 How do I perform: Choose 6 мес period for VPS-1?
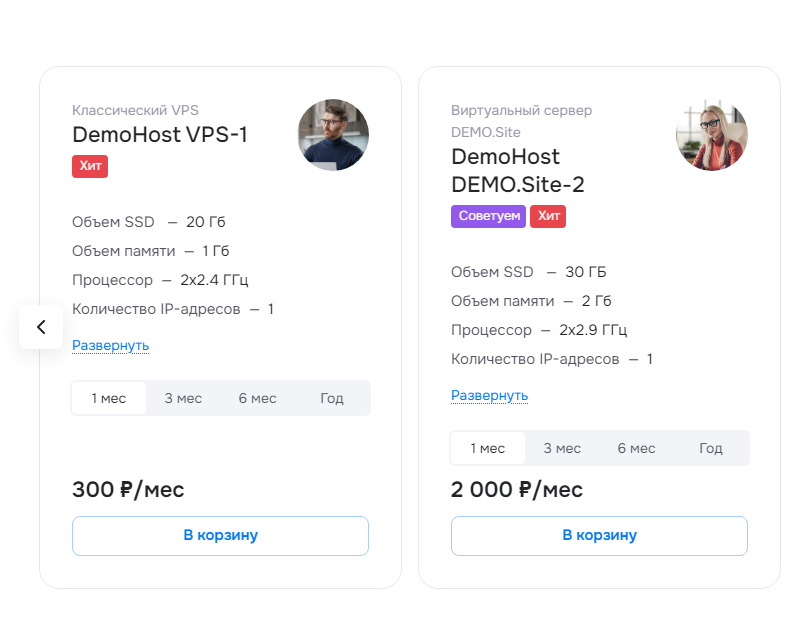coord(257,398)
